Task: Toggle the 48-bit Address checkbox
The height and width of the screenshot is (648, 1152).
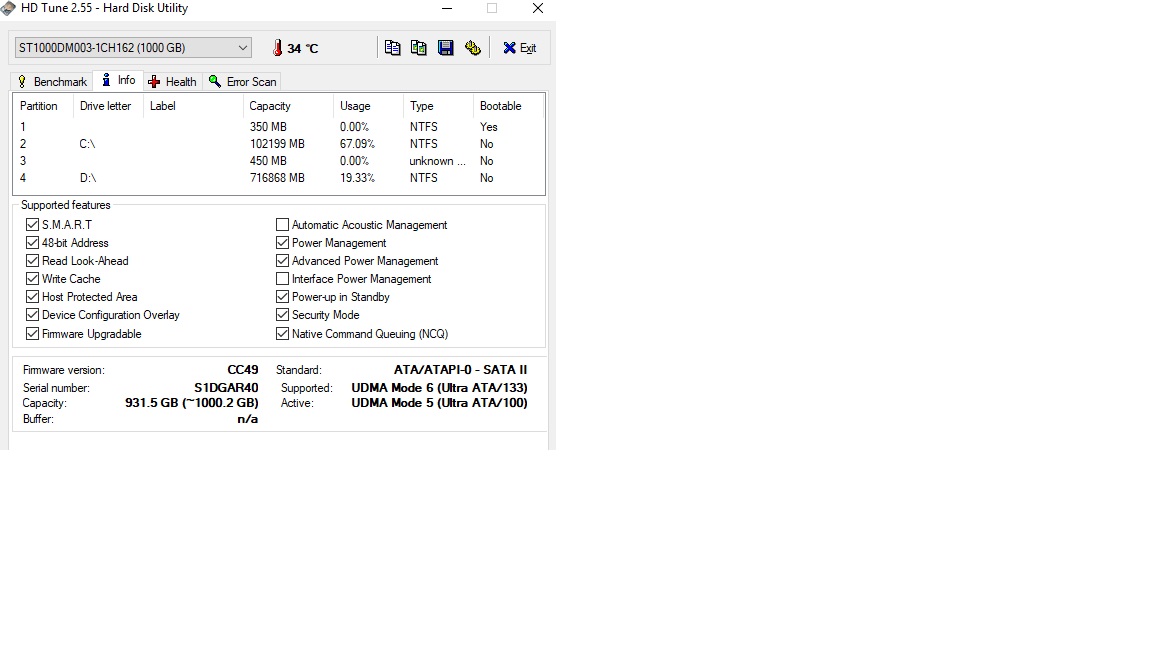Action: [x=32, y=242]
